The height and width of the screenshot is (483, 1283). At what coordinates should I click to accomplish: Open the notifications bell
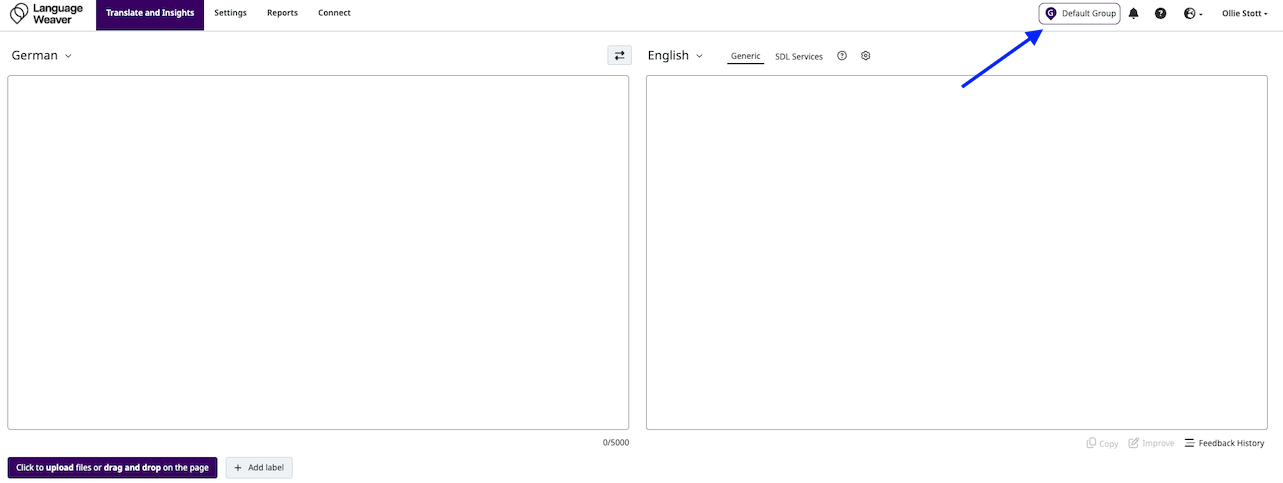1133,14
